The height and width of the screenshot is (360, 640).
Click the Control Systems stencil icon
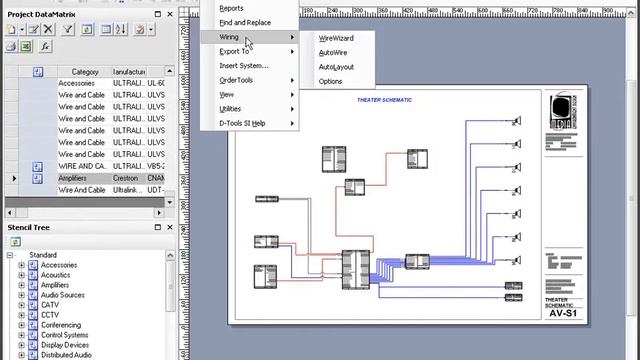(x=33, y=335)
